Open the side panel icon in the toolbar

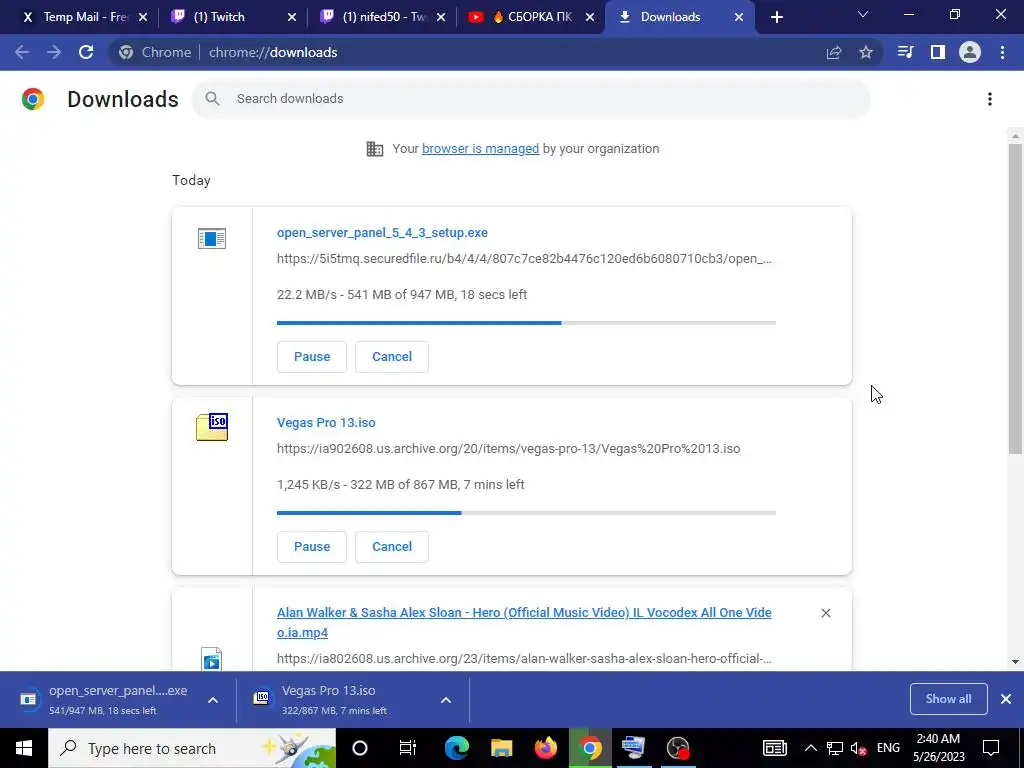[x=938, y=52]
